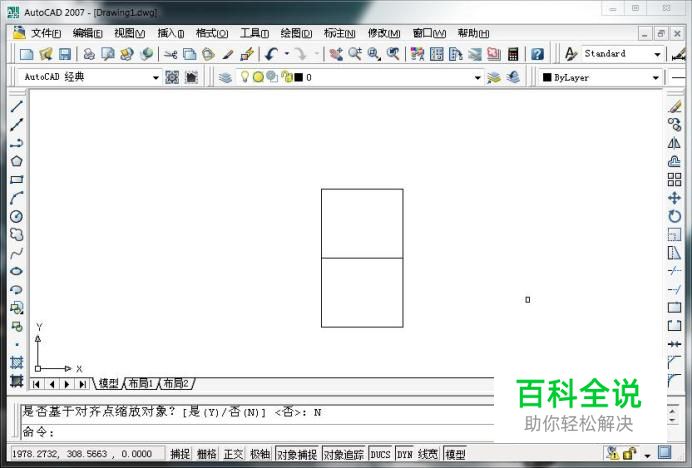Open the 标注(N) menu
Viewport: 692px width, 468px height.
tap(339, 33)
